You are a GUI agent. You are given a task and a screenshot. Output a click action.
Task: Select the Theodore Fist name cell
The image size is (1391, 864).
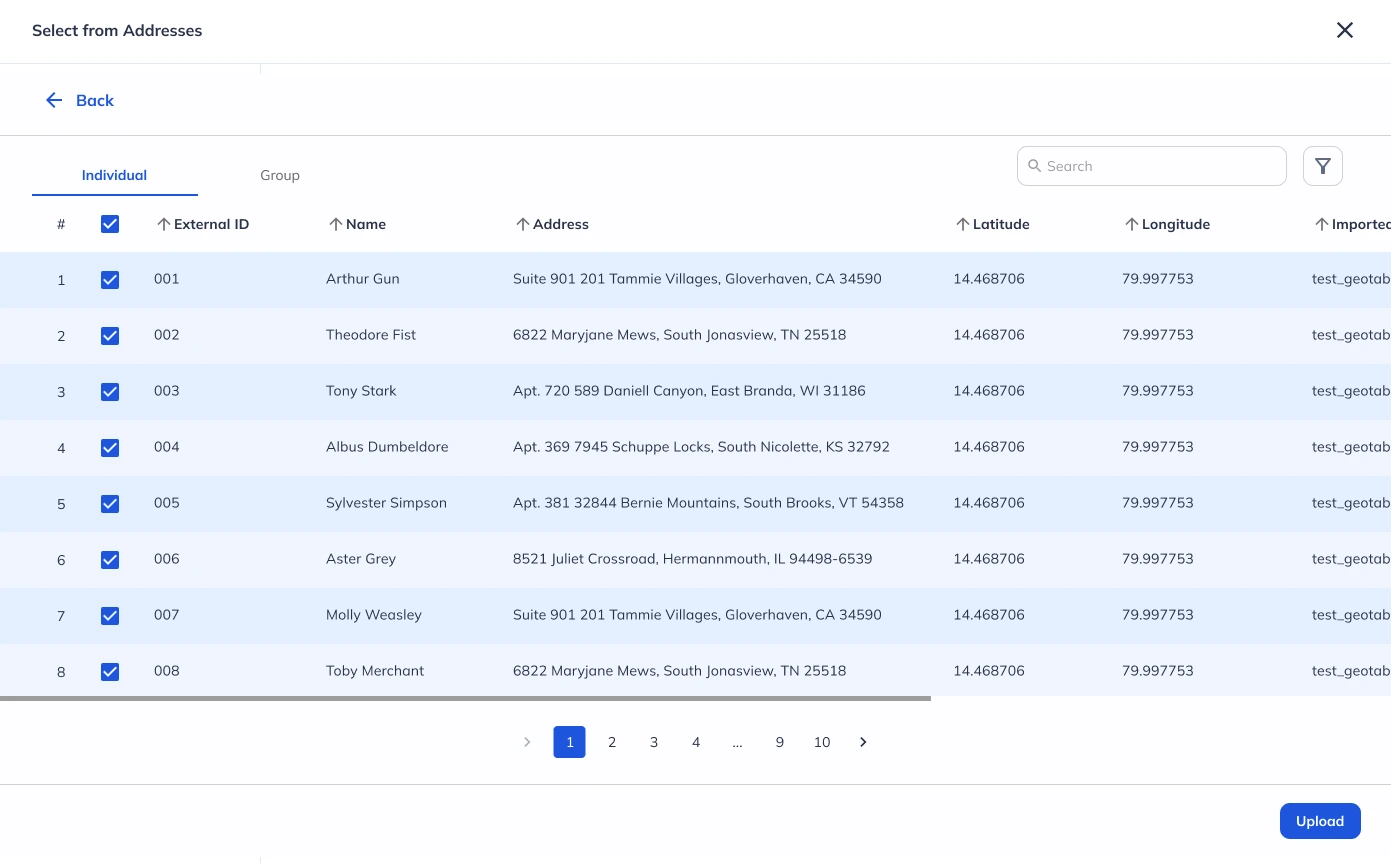(x=371, y=335)
